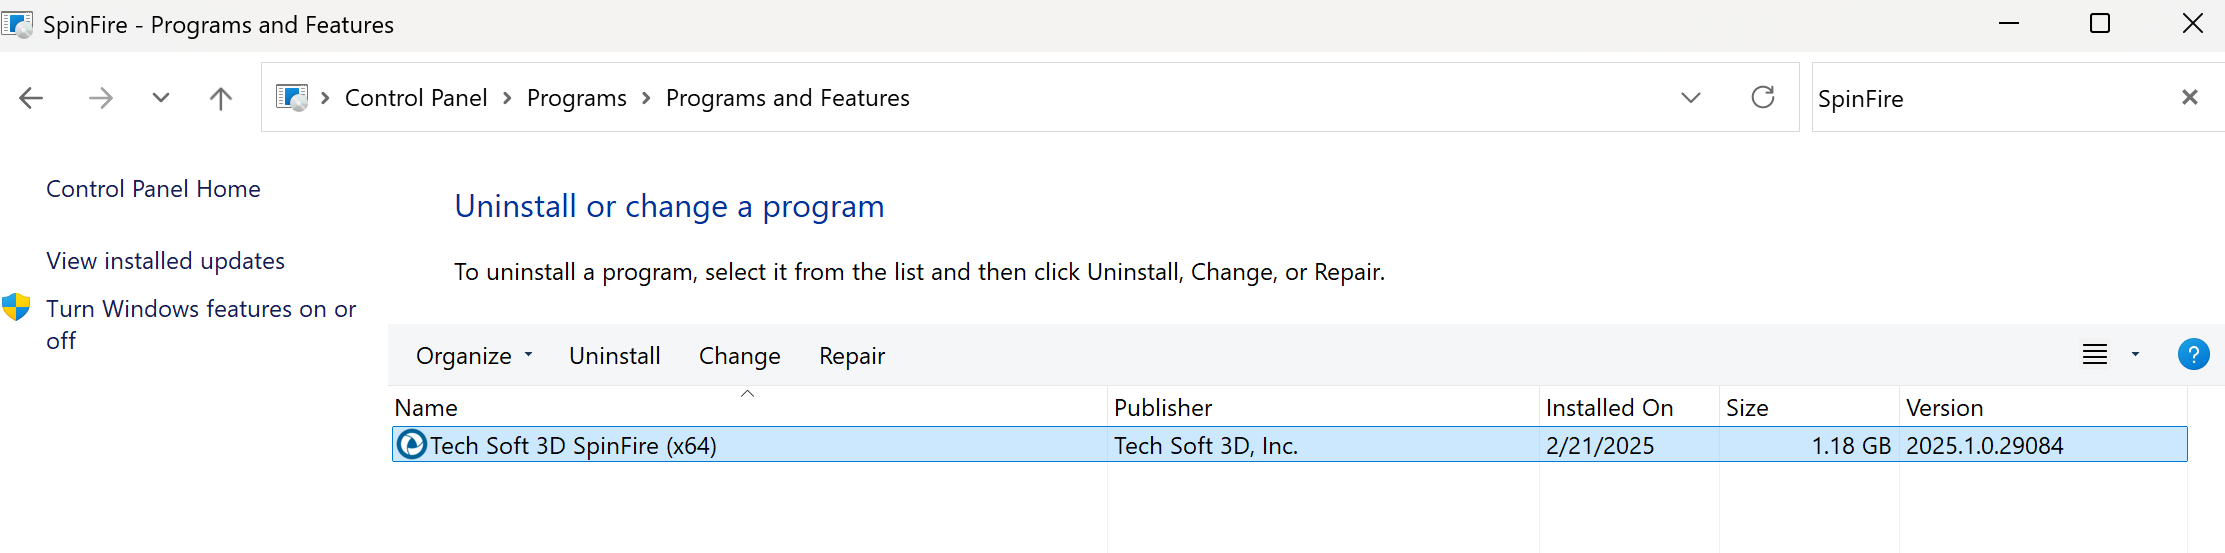Click the Up one level arrow
Screen dimensions: 2225x553
click(220, 98)
